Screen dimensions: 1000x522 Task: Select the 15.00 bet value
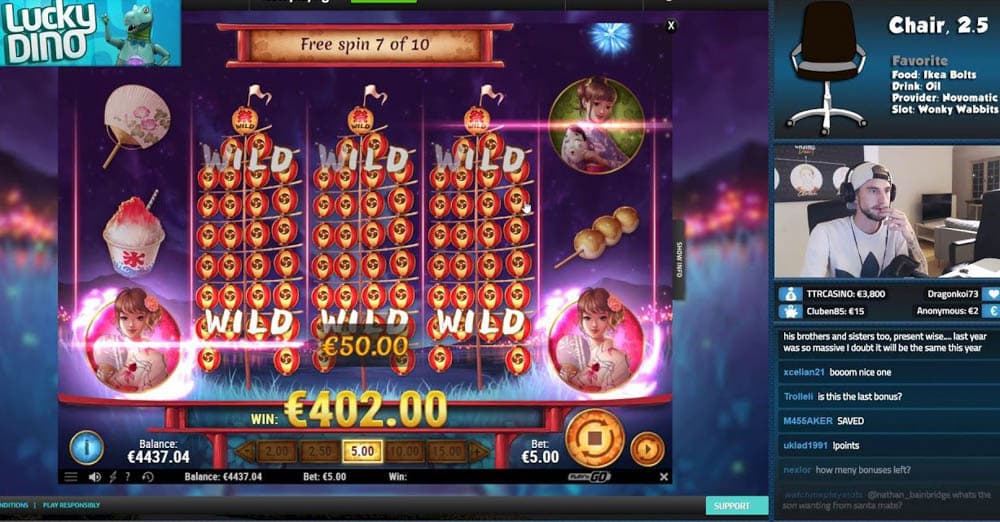tap(446, 452)
